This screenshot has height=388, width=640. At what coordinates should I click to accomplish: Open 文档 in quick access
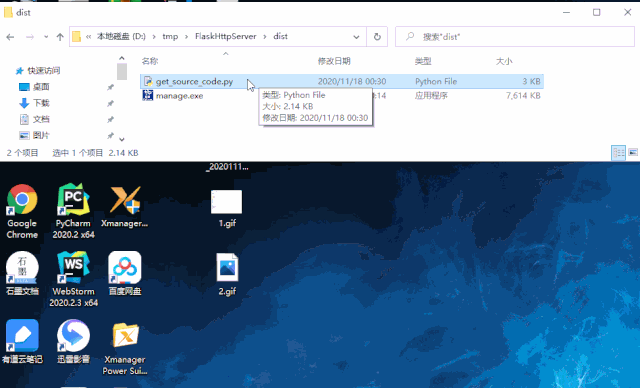(x=41, y=119)
